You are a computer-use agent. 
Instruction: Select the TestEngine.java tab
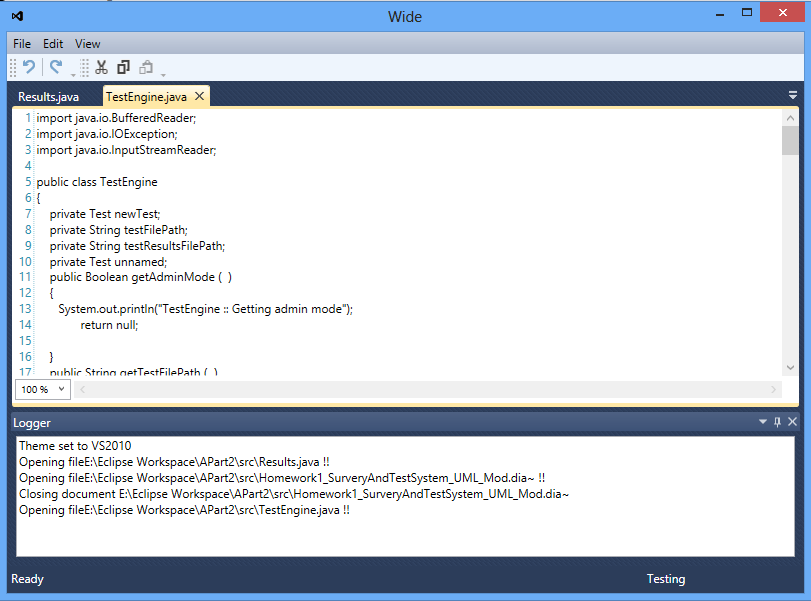[146, 97]
